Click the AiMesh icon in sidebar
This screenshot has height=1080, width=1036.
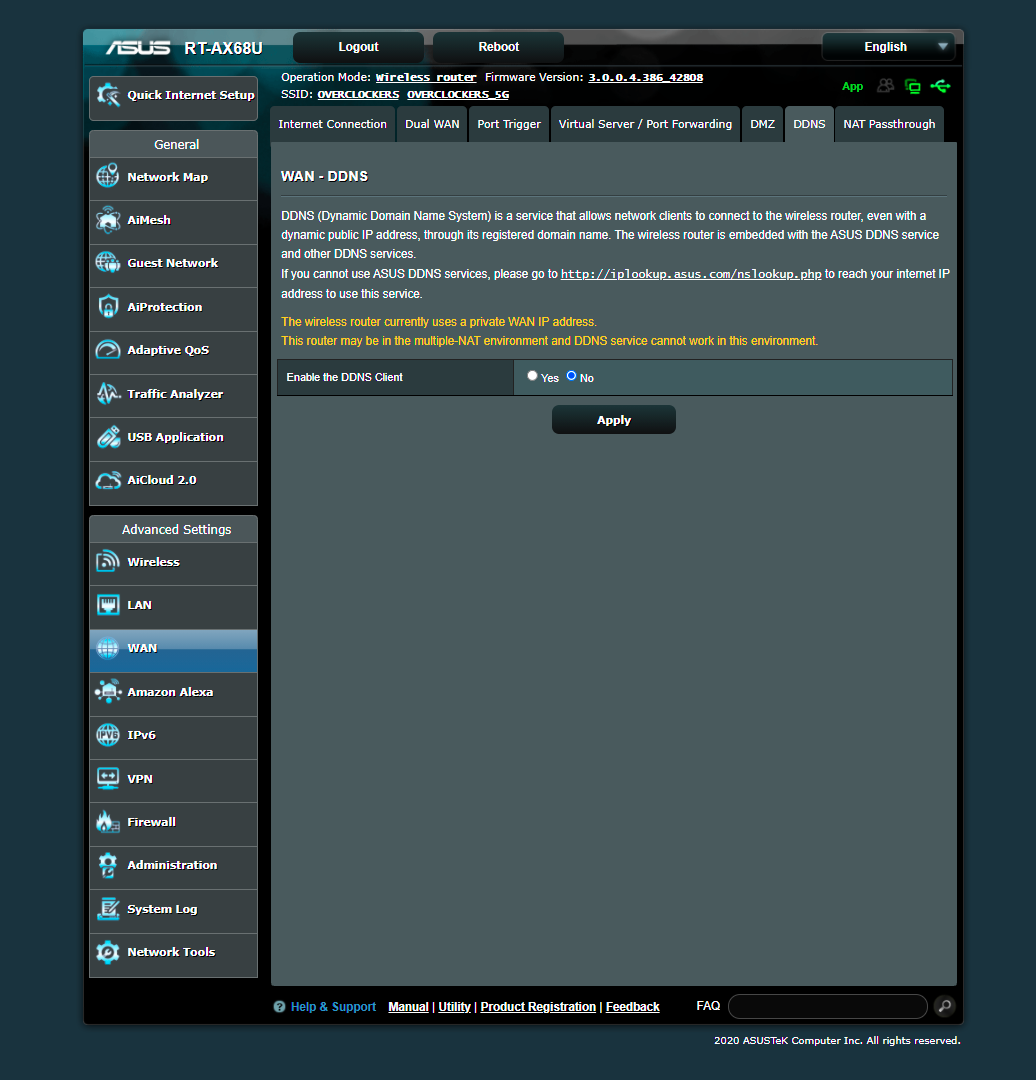coord(108,220)
